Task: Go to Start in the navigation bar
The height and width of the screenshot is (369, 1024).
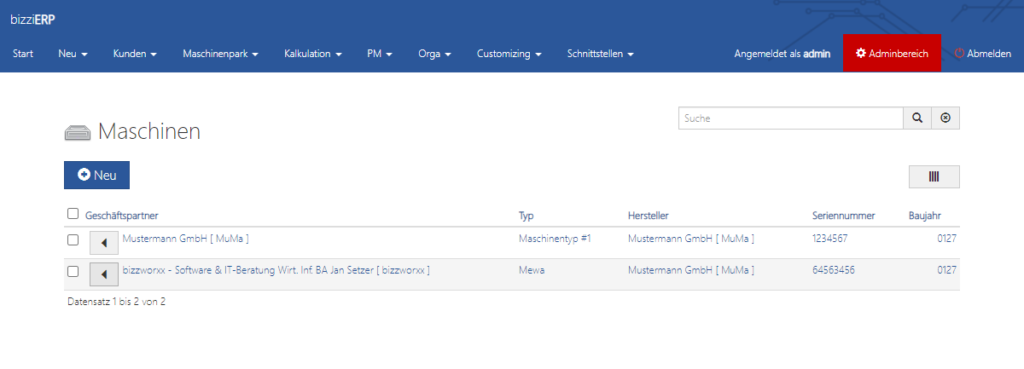Action: point(23,54)
